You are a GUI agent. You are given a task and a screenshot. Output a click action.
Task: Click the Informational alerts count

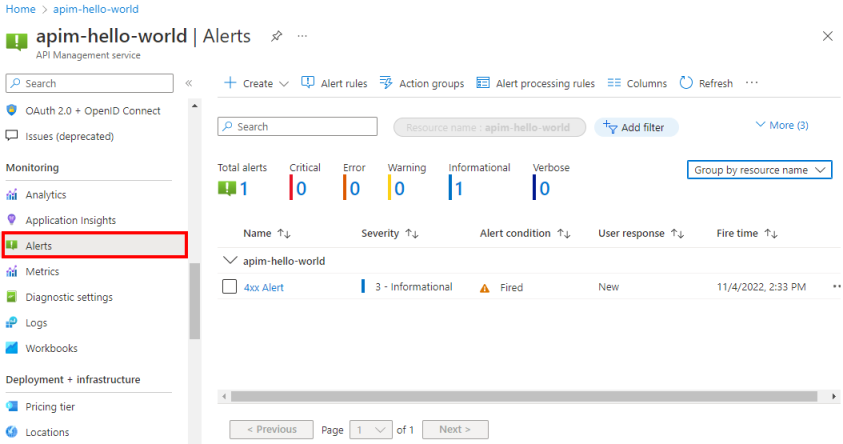tap(459, 189)
